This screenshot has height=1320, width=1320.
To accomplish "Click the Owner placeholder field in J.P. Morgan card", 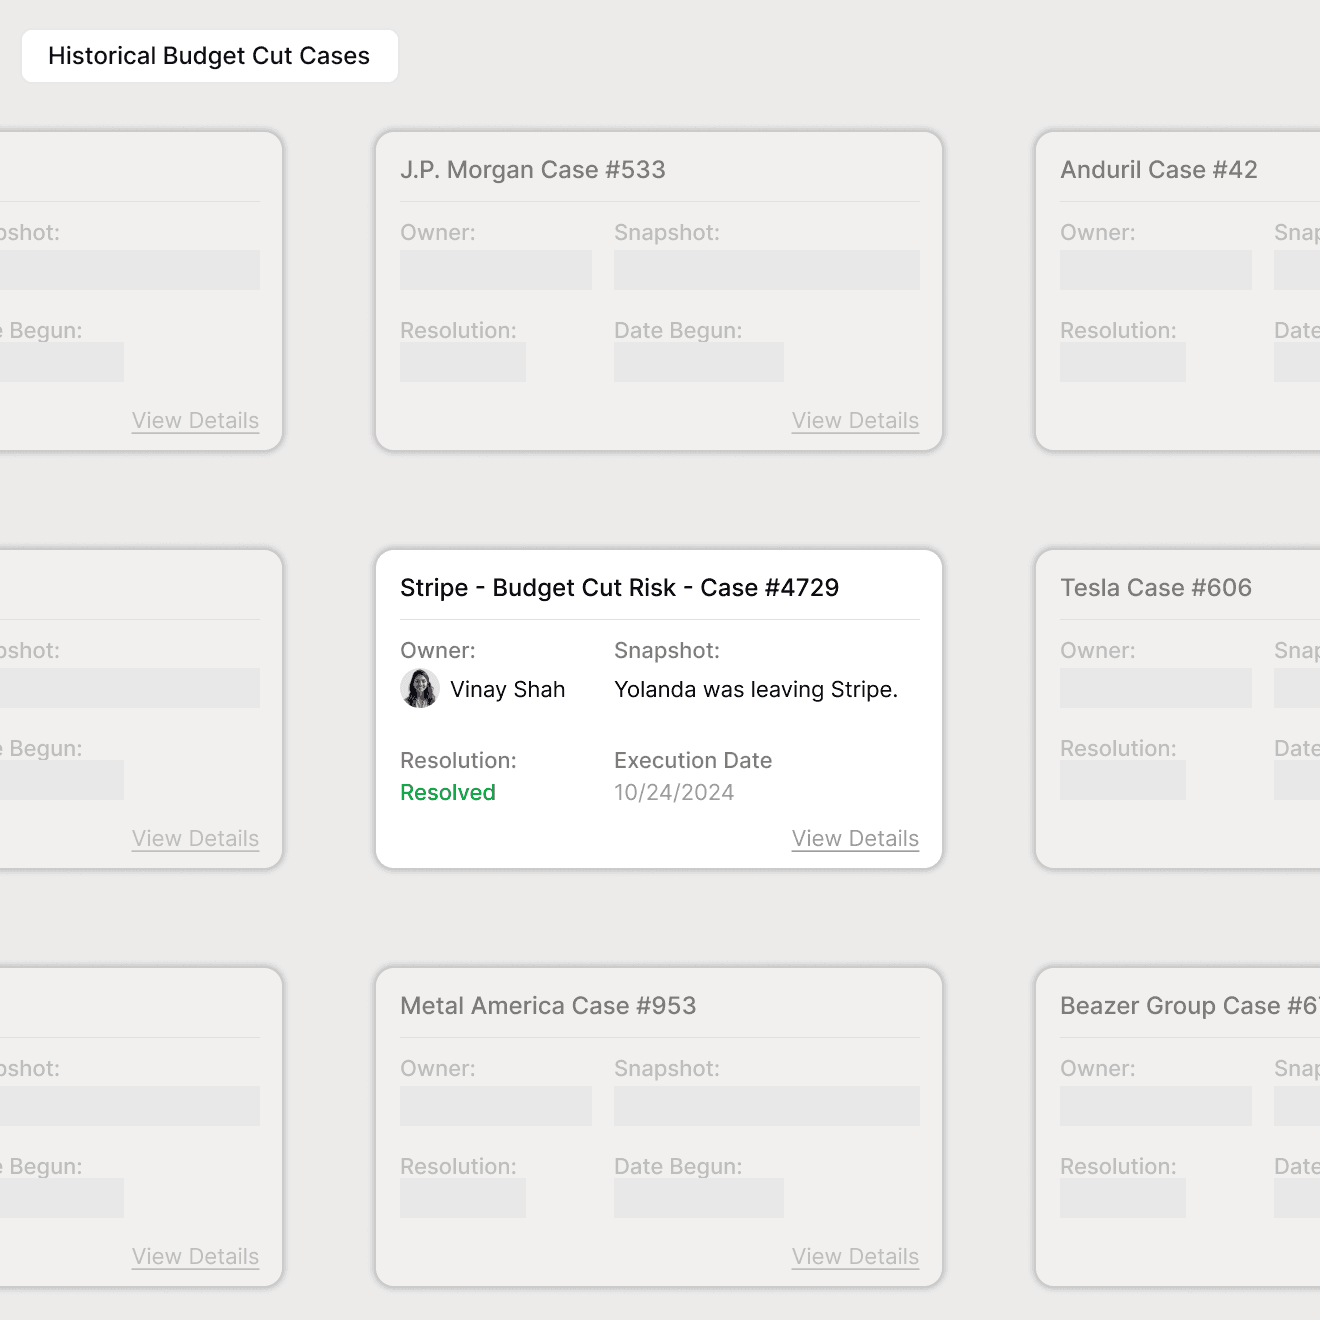I will click(496, 270).
